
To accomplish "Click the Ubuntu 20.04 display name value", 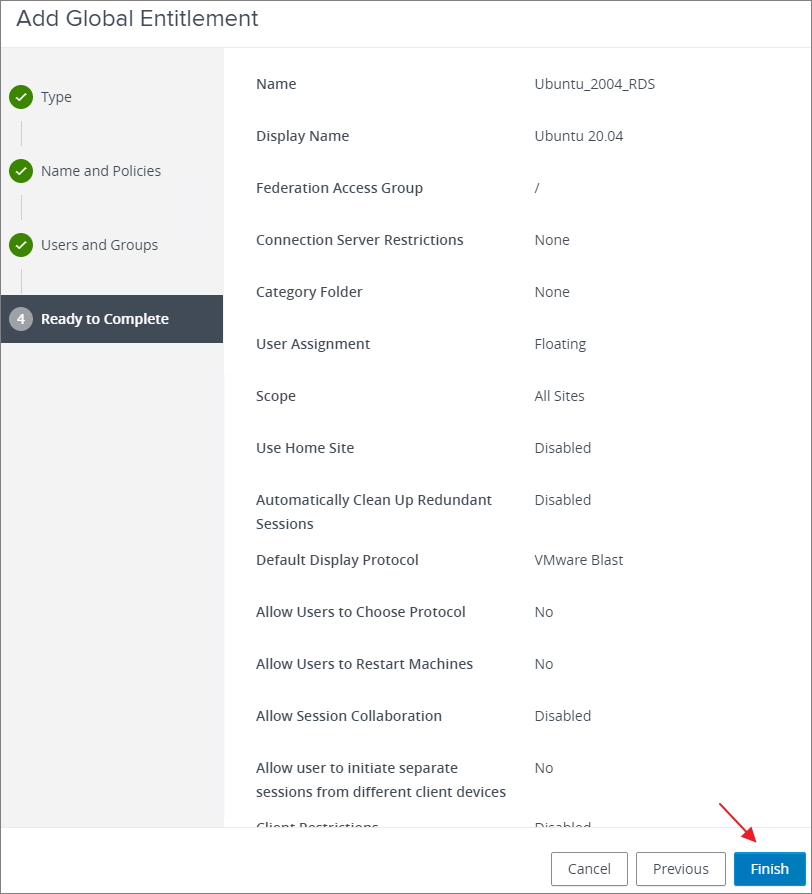I will point(578,136).
